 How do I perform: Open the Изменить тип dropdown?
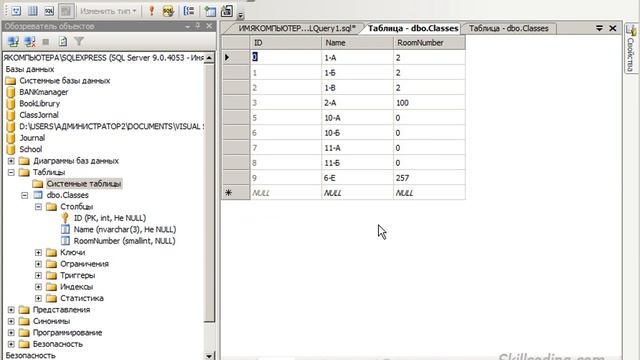click(x=108, y=11)
